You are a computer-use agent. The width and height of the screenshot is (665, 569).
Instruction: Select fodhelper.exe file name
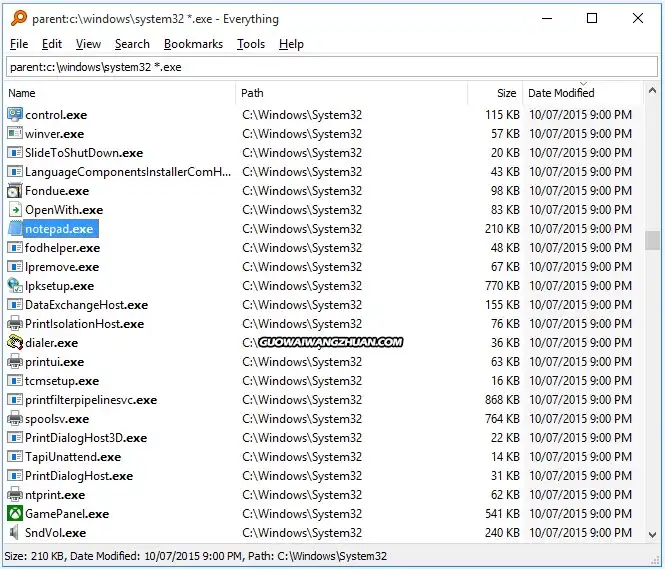62,248
